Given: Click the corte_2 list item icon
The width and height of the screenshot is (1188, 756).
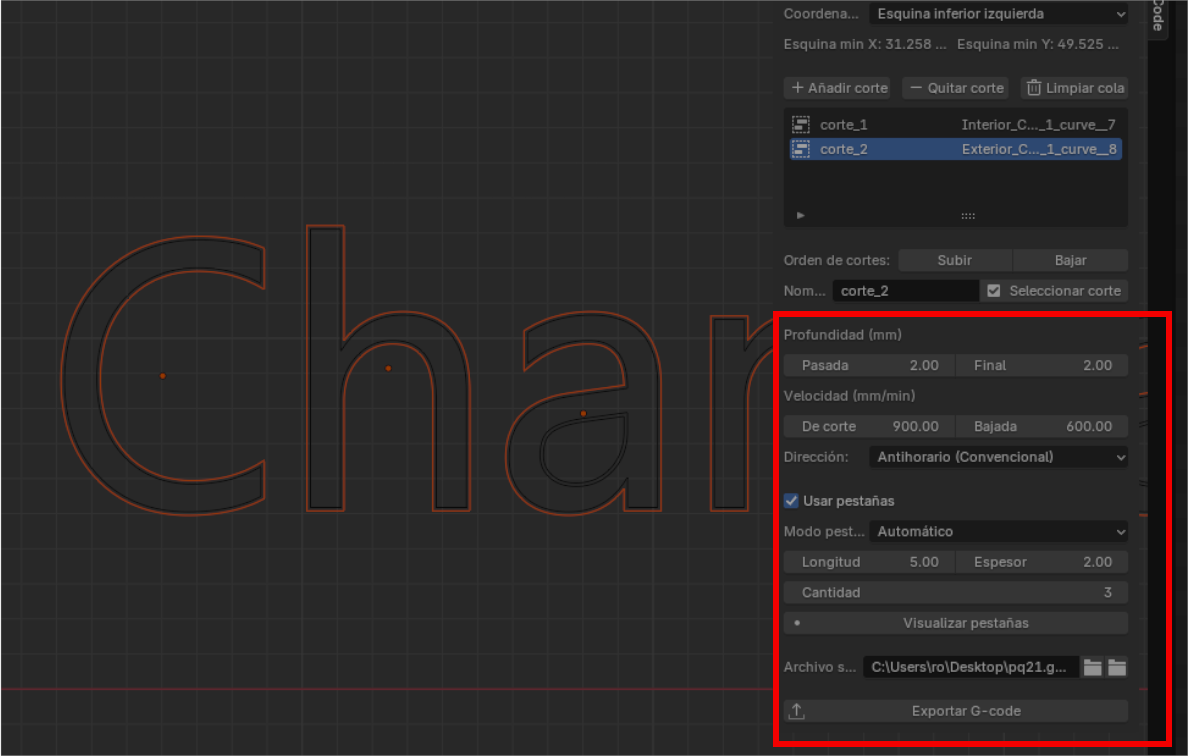Looking at the screenshot, I should [800, 149].
